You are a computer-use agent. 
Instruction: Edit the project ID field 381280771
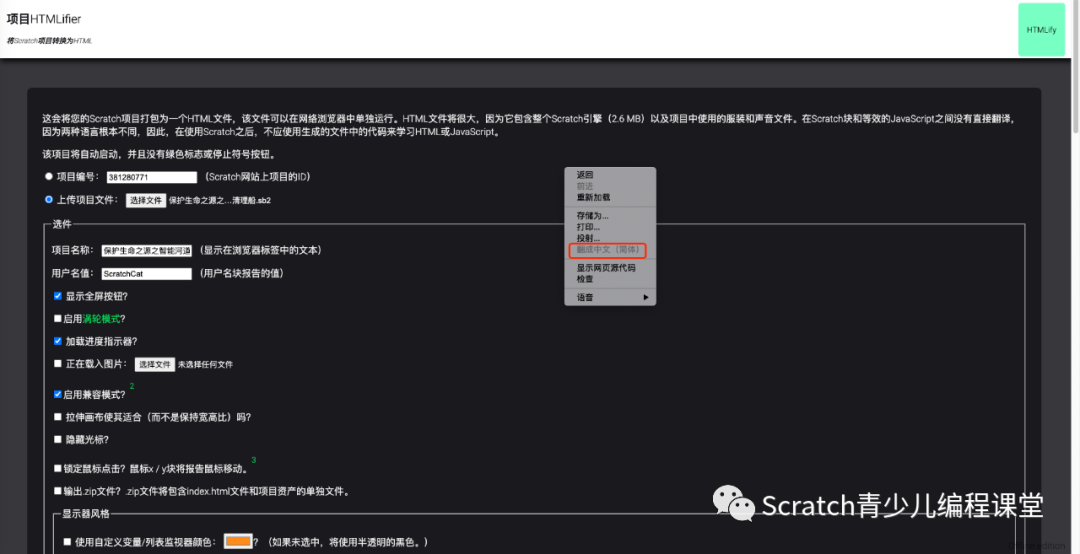152,177
